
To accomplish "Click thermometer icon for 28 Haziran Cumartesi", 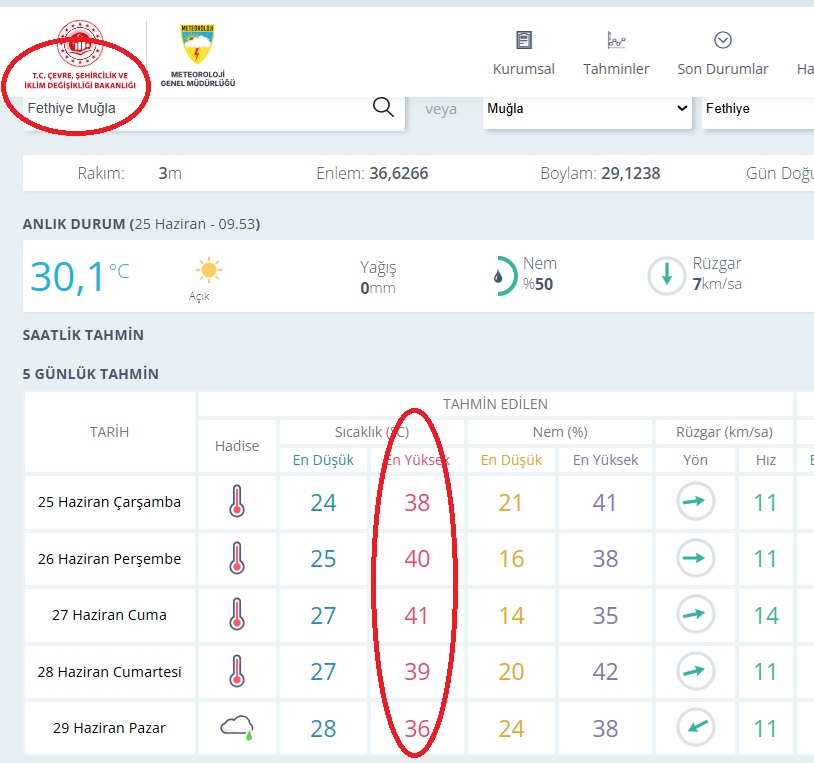I will (x=237, y=671).
